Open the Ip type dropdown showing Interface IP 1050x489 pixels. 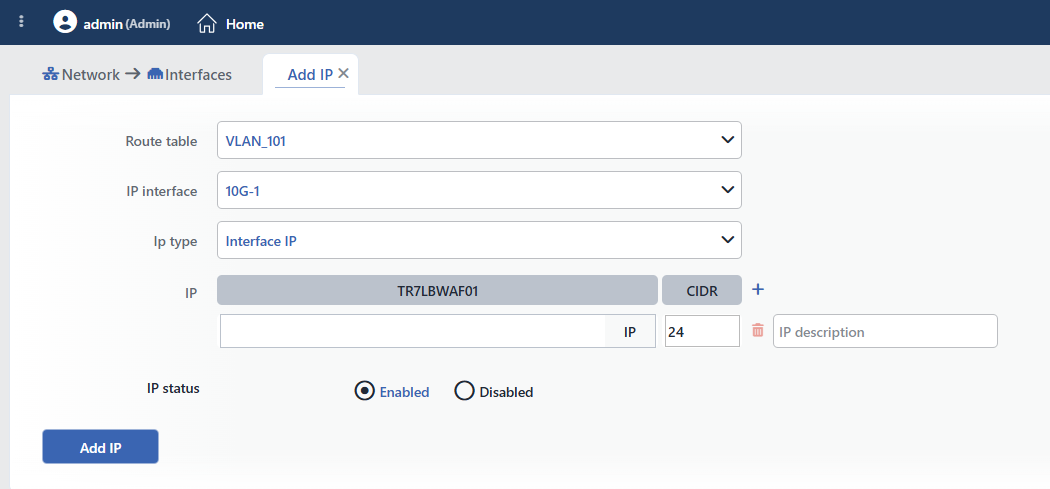point(479,240)
